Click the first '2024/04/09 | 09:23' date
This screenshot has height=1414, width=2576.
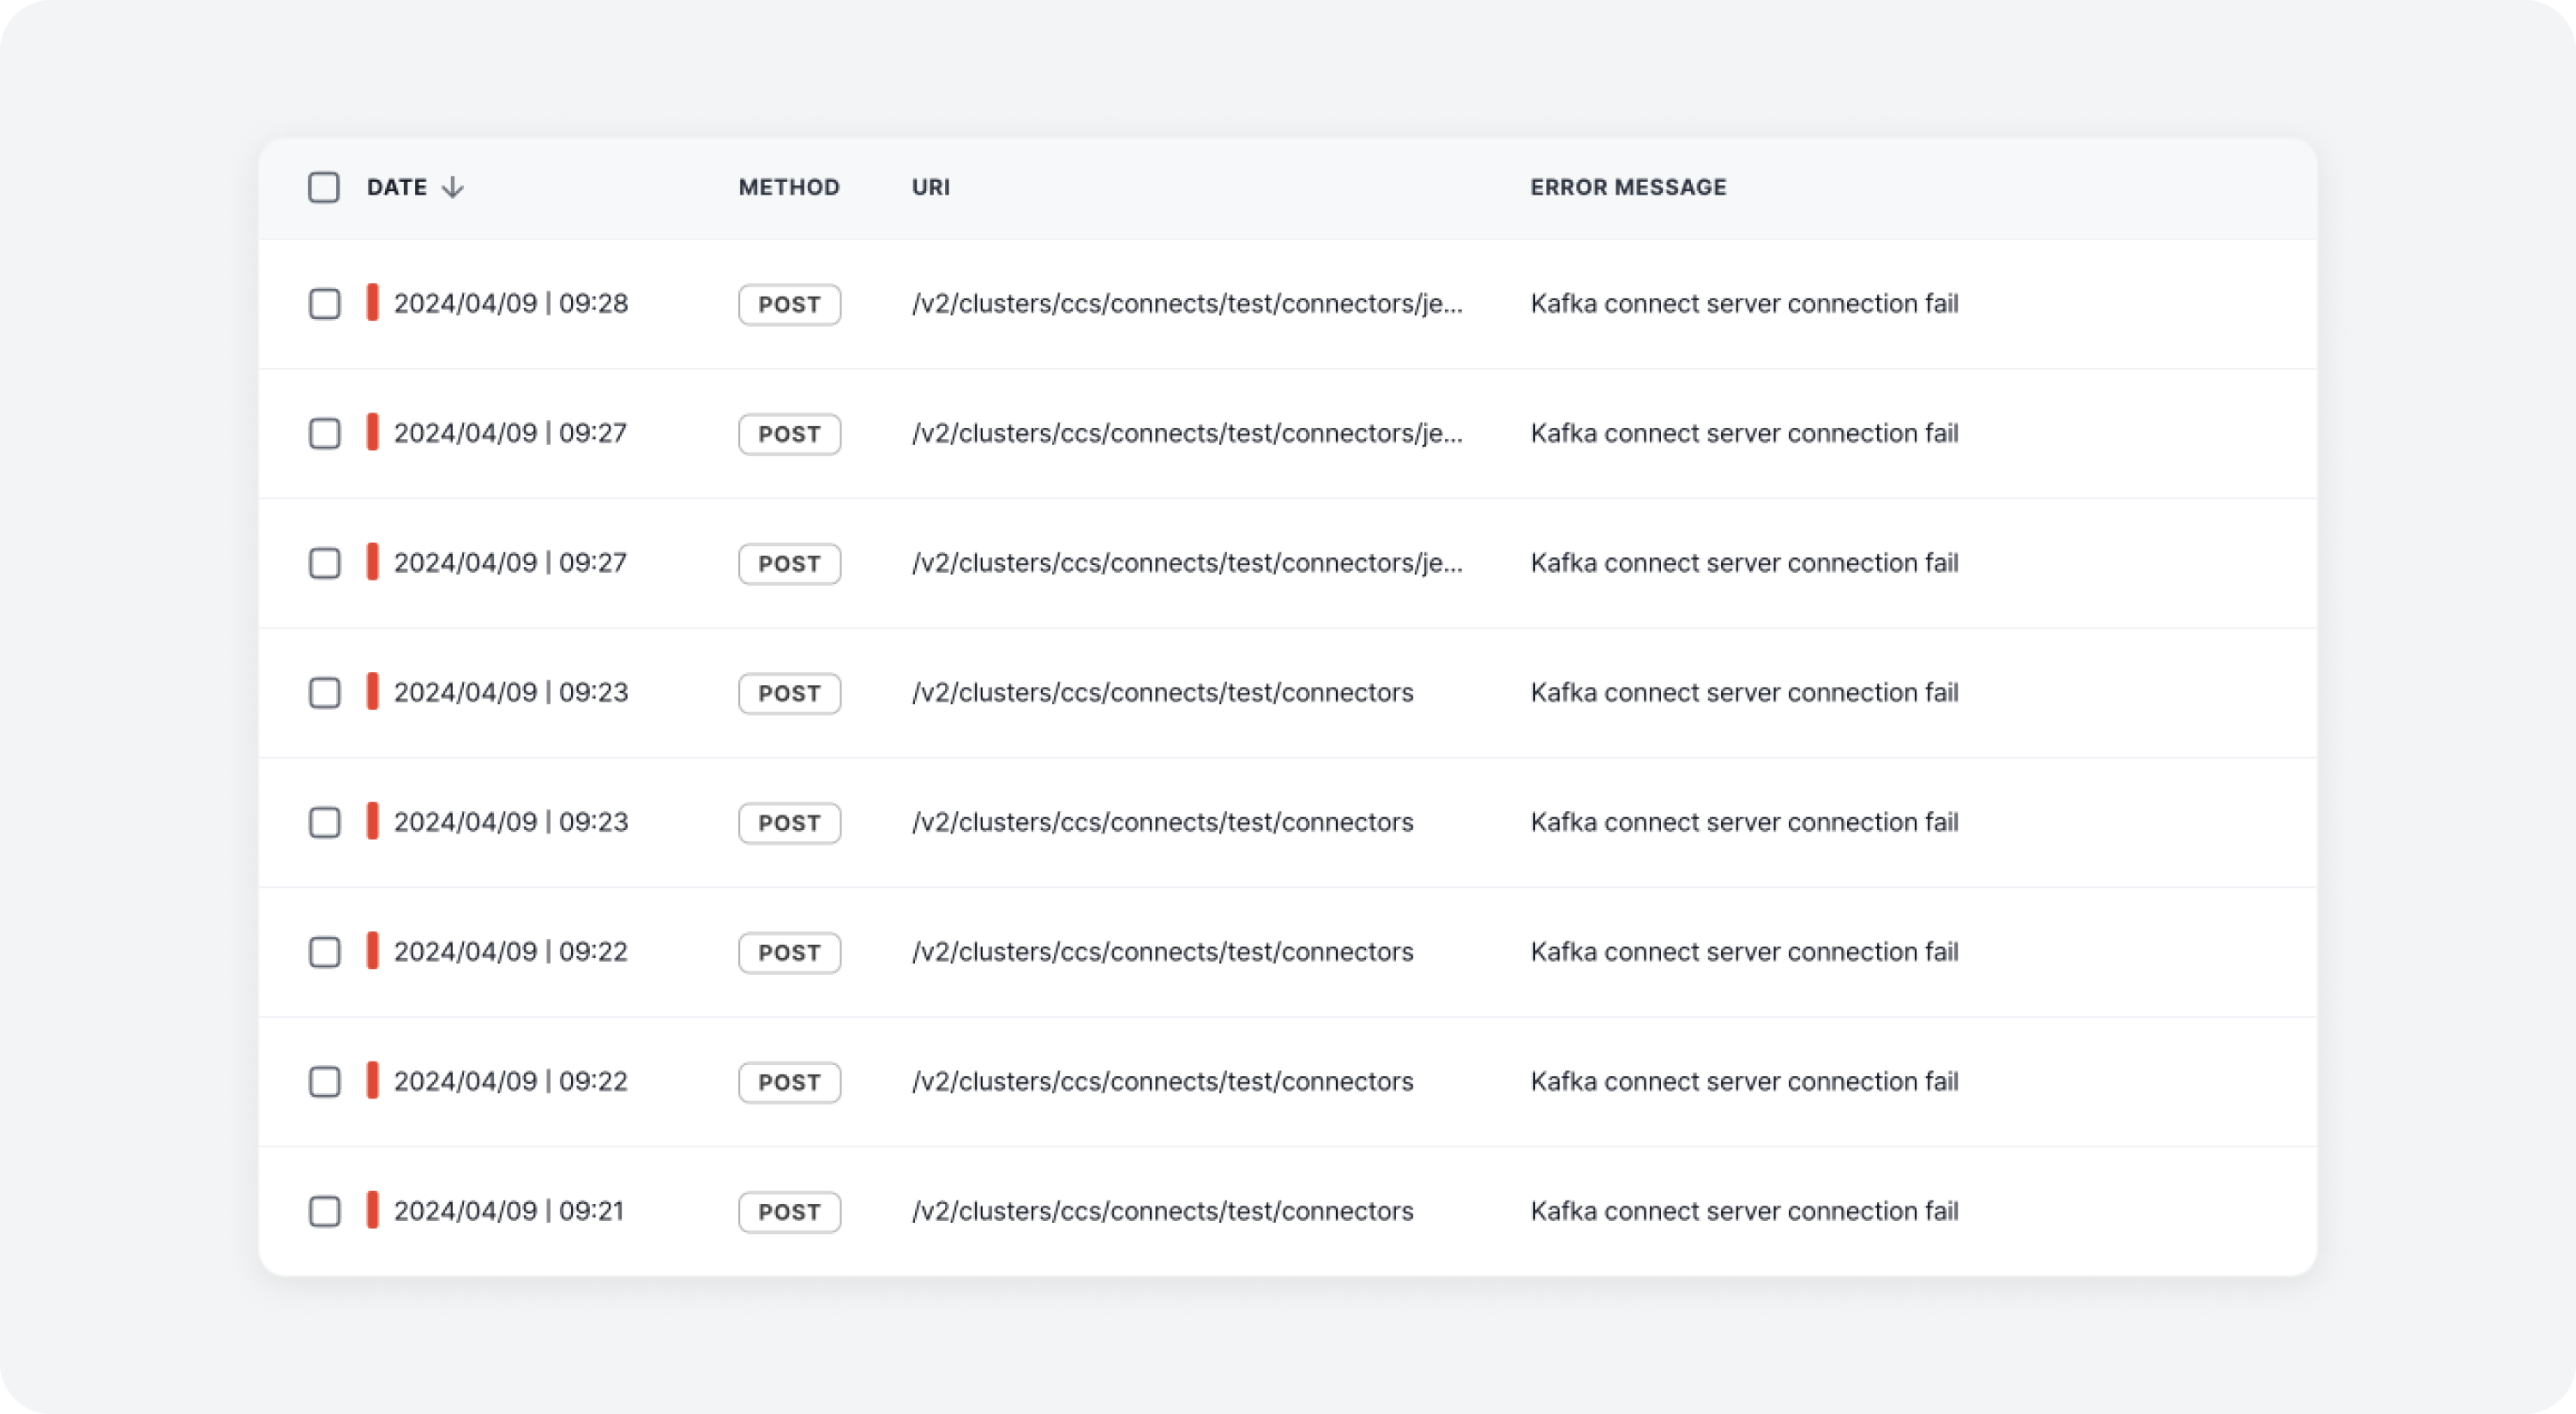coord(511,692)
